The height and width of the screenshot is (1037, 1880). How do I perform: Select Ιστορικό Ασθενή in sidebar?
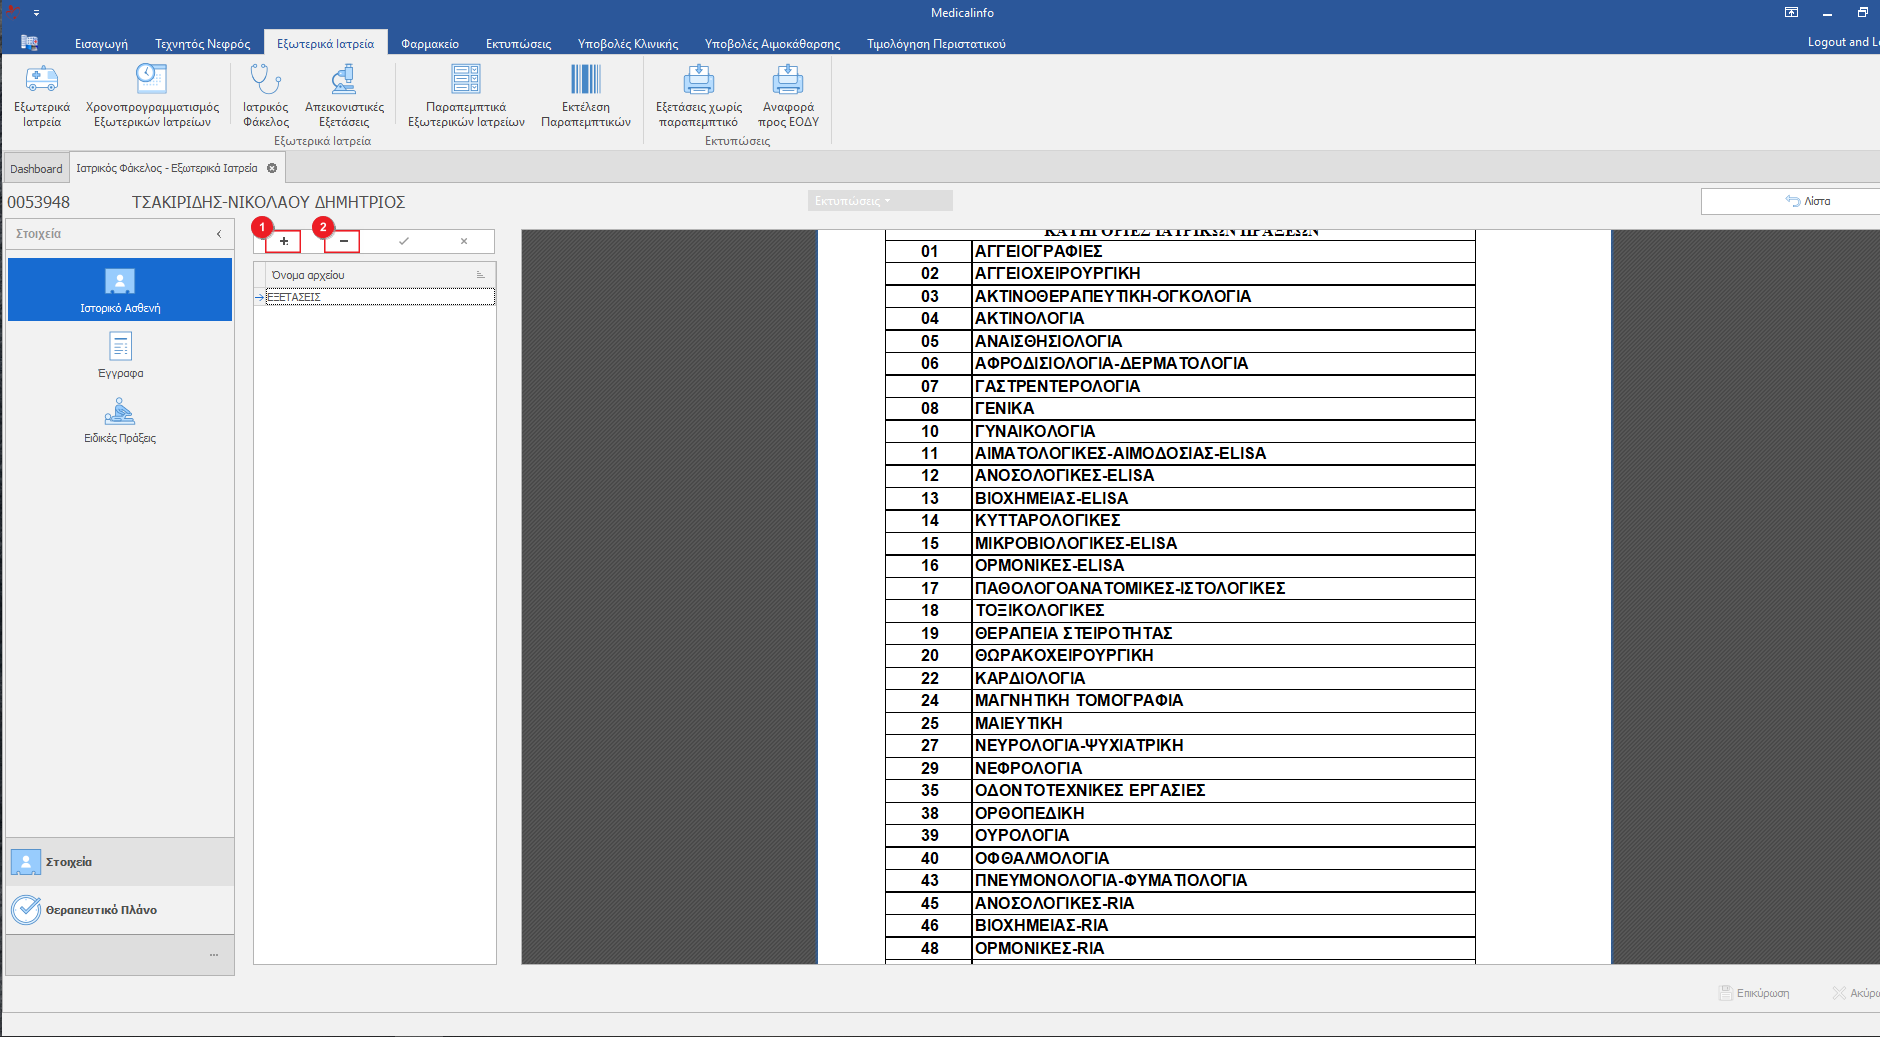[x=120, y=290]
